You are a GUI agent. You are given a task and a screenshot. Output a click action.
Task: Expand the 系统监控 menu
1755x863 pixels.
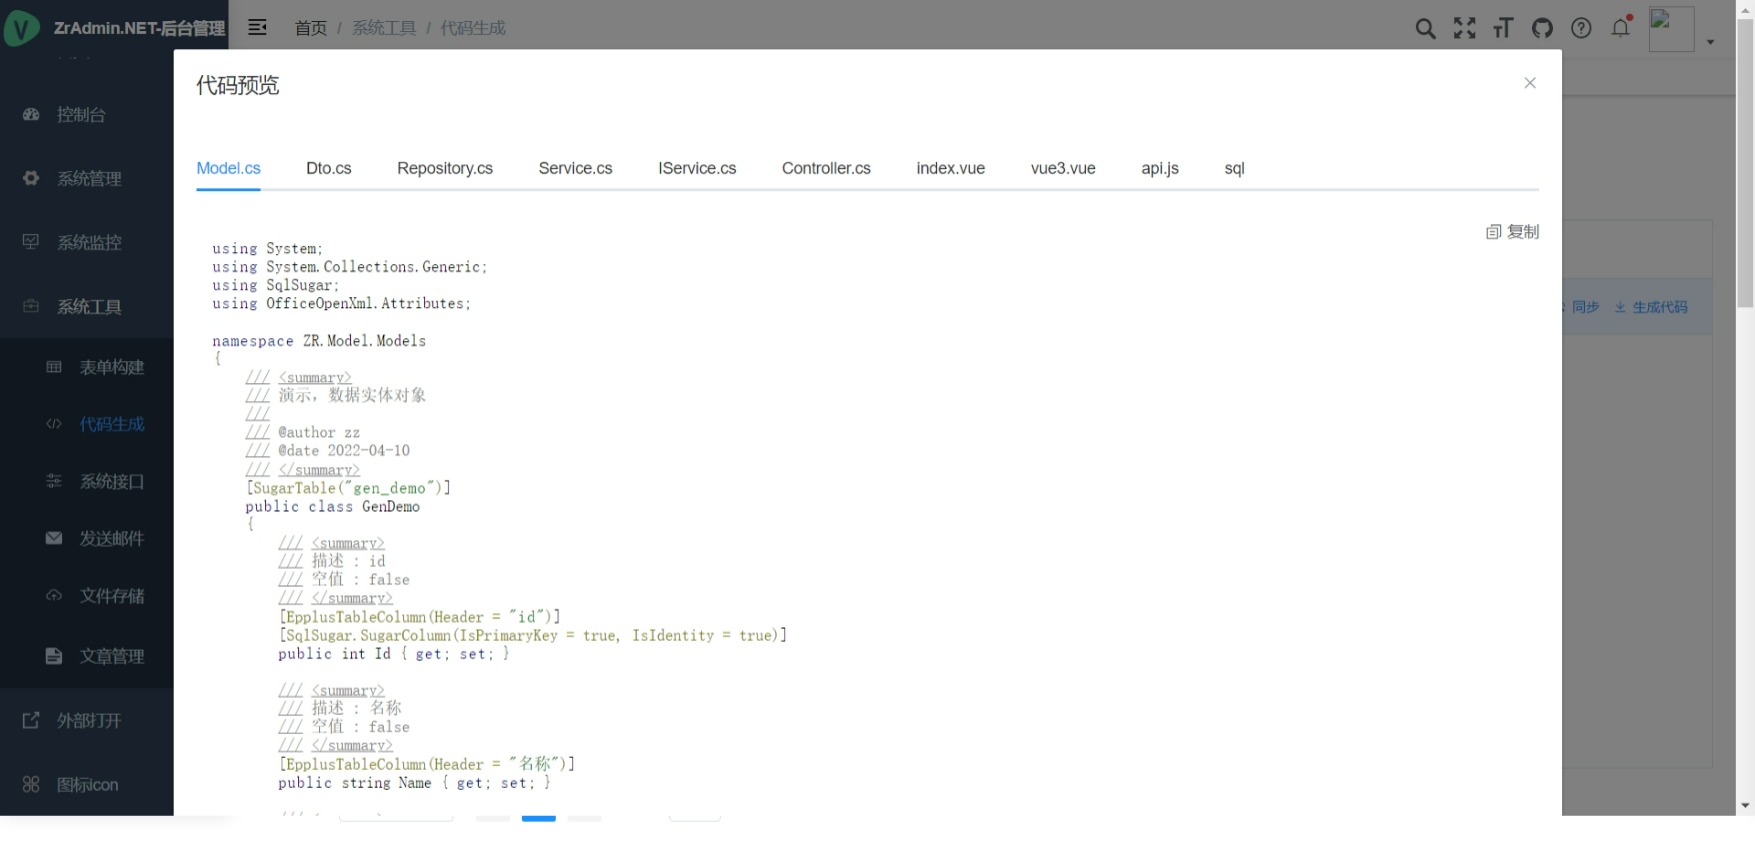click(88, 243)
